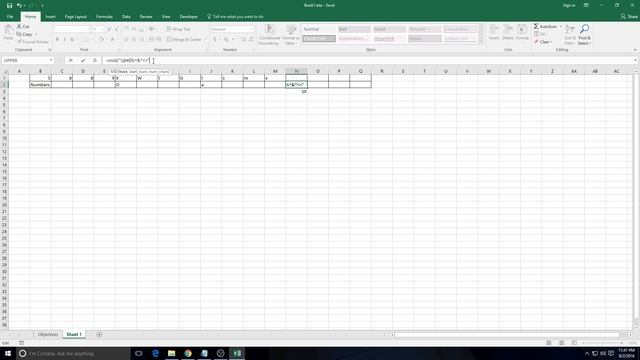Expand the cell Styles gallery more arrow
640x360 pixels.
point(481,42)
